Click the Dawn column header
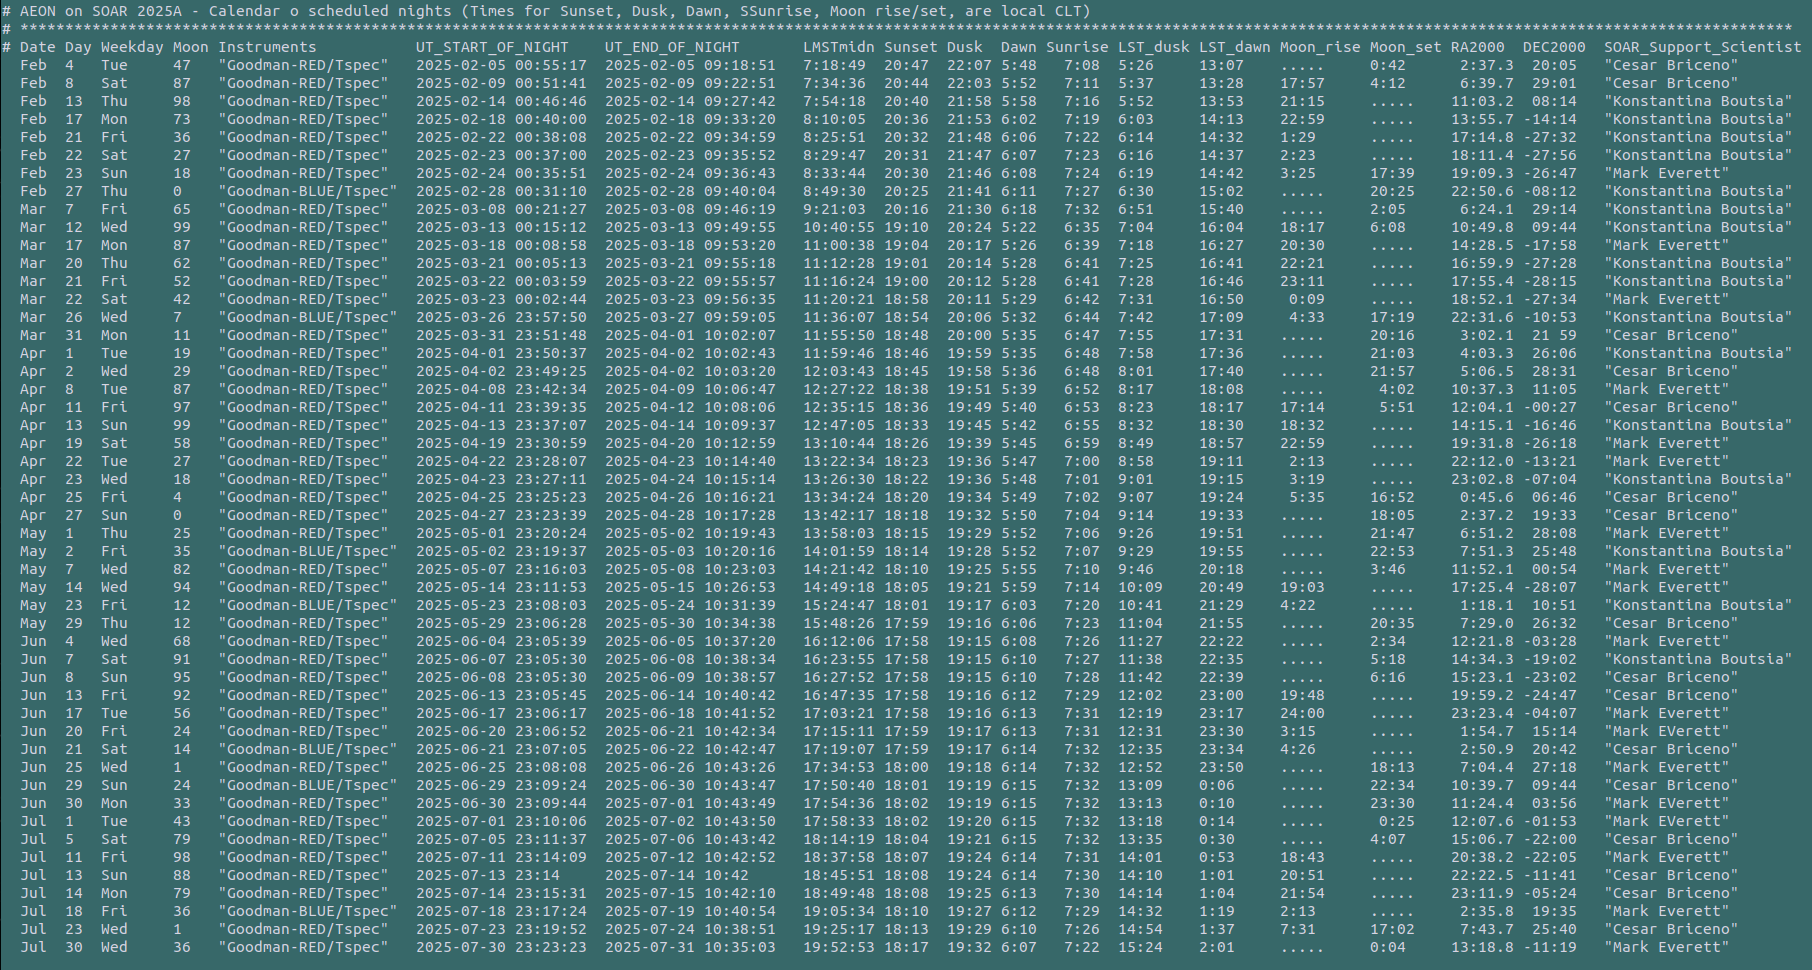The height and width of the screenshot is (970, 1812). (x=1019, y=47)
